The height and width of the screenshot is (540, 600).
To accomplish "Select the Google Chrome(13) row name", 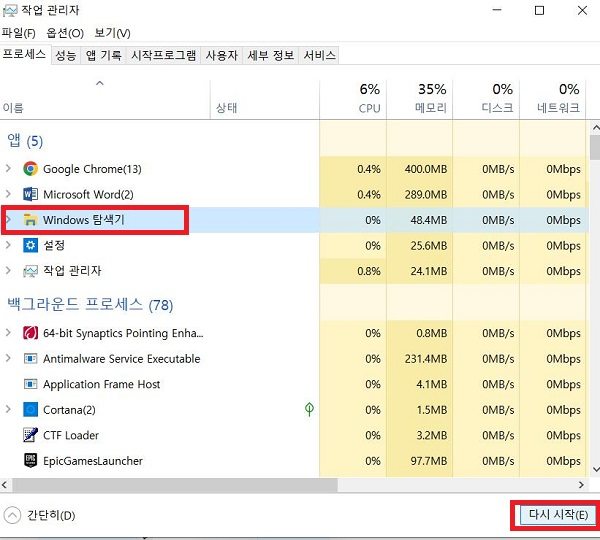I will 92,169.
